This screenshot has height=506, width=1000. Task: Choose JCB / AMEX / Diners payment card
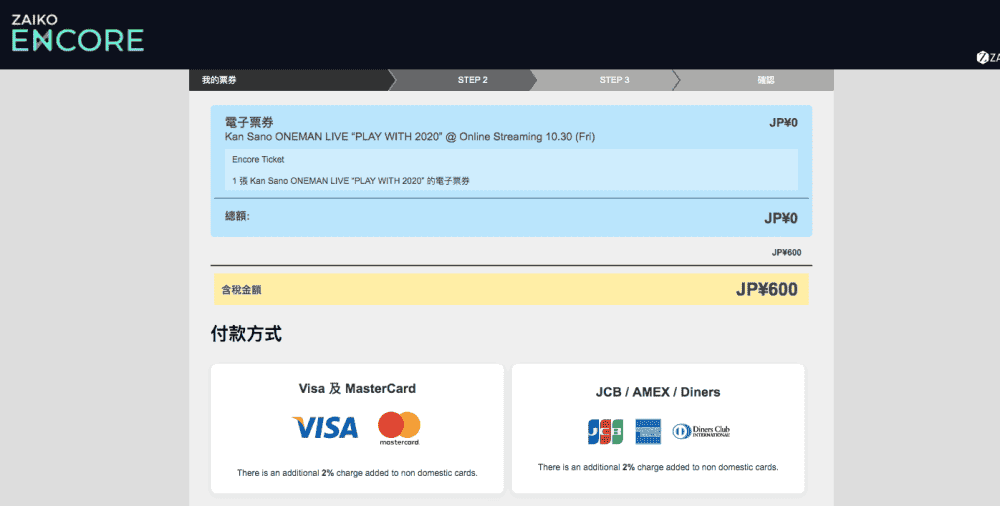click(x=658, y=429)
